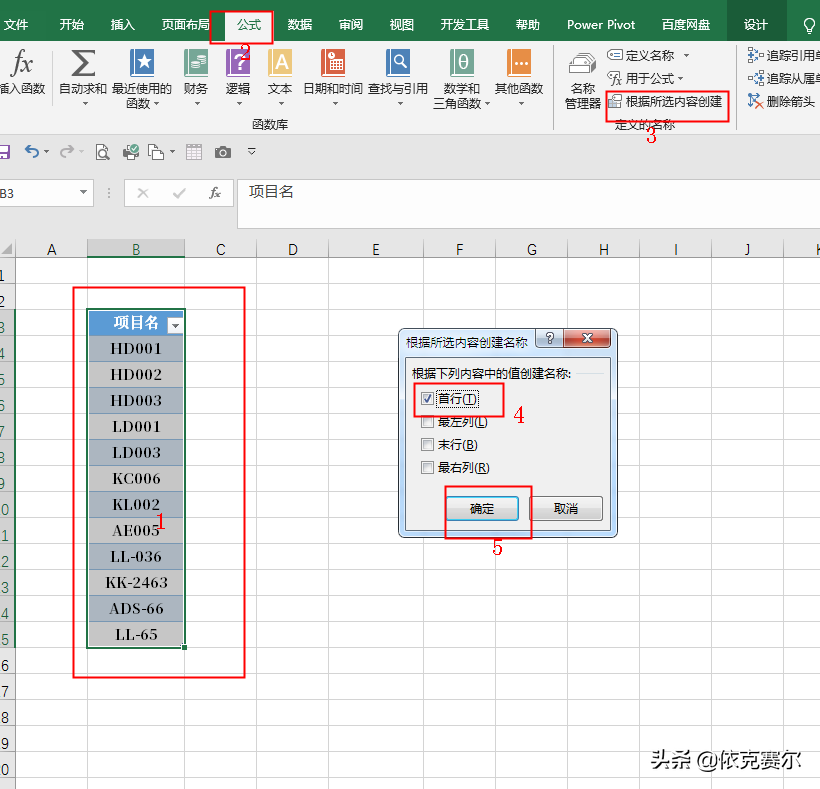The image size is (820, 789).
Task: Click the formula bar confirm checkmark icon
Action: point(179,193)
